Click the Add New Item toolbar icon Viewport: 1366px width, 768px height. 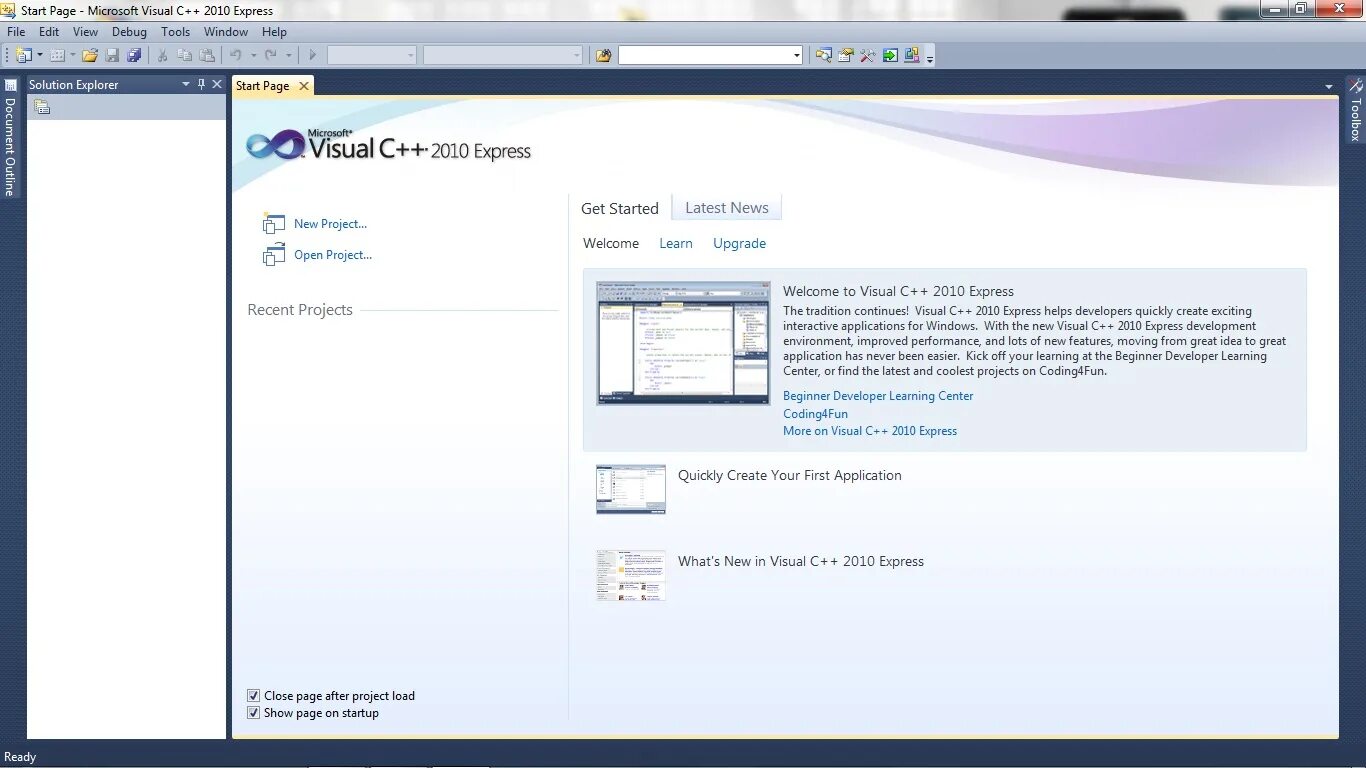click(57, 56)
